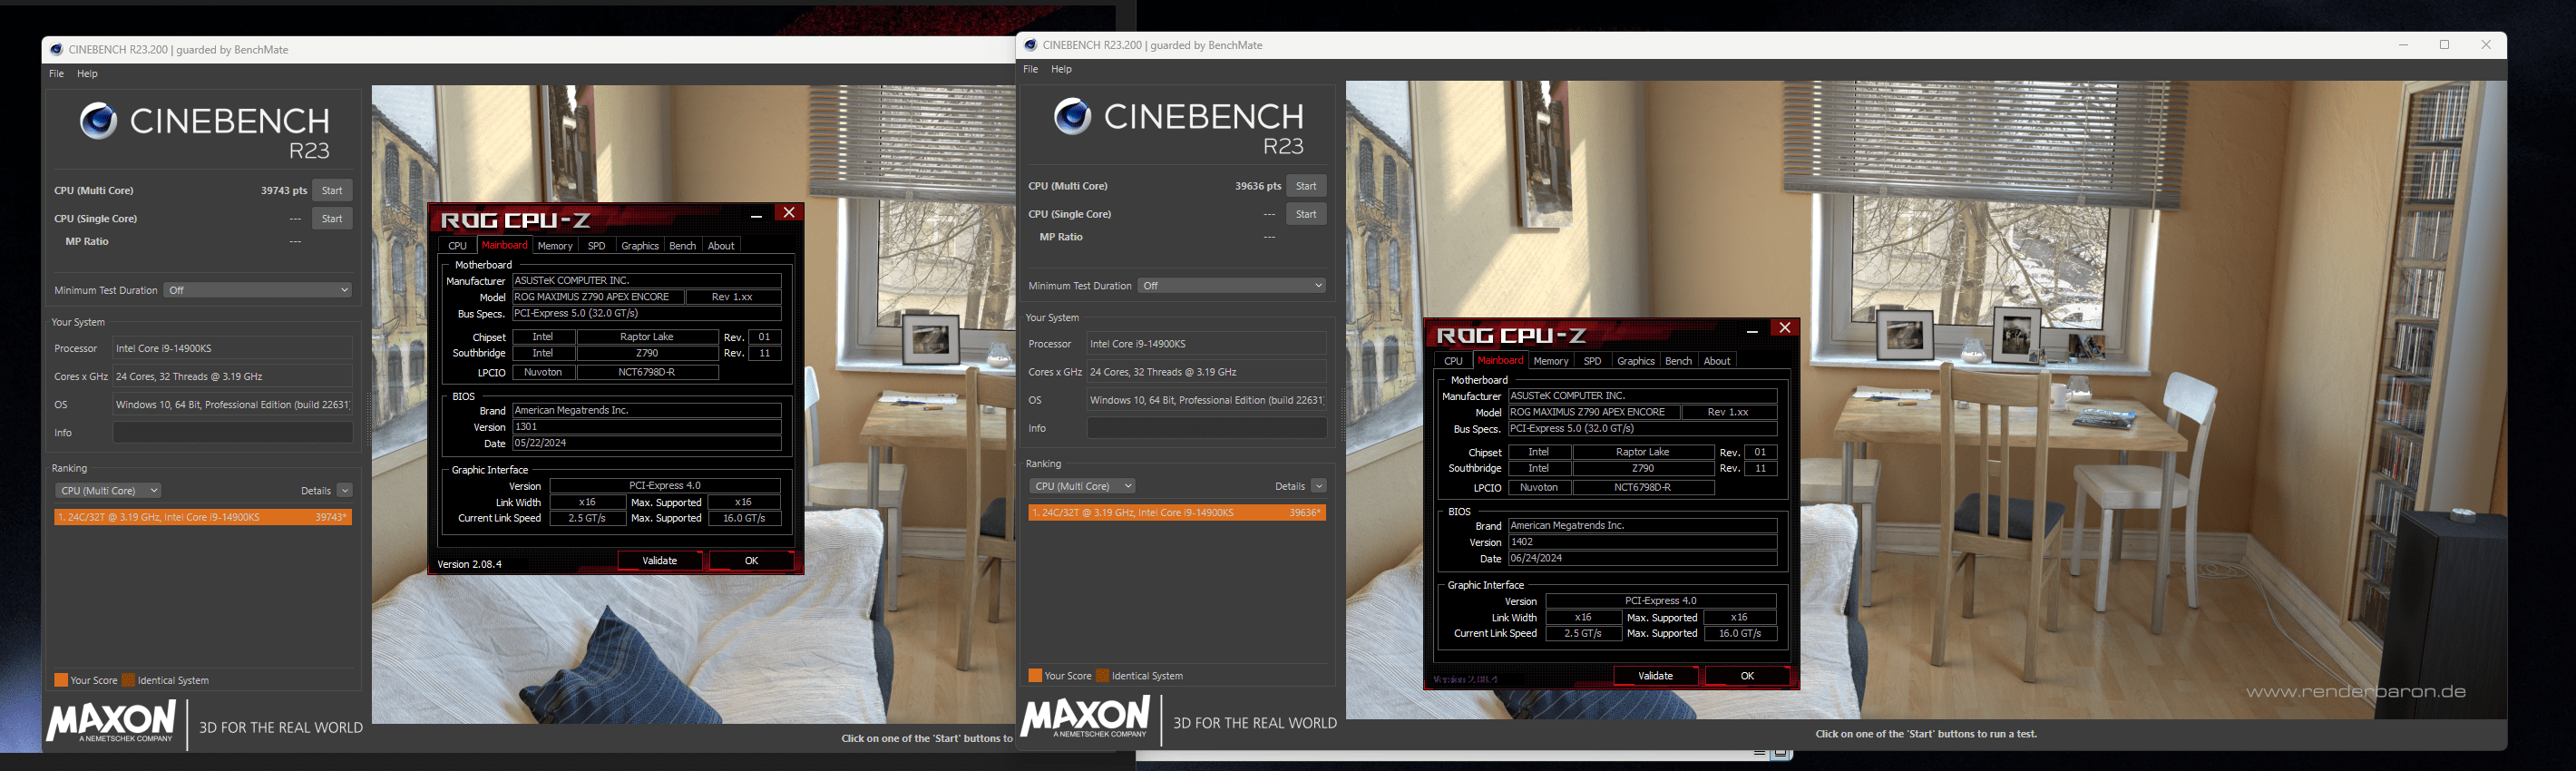Click Cinebench R23 logo in left window
Screen dimensions: 2576x771
click(205, 131)
